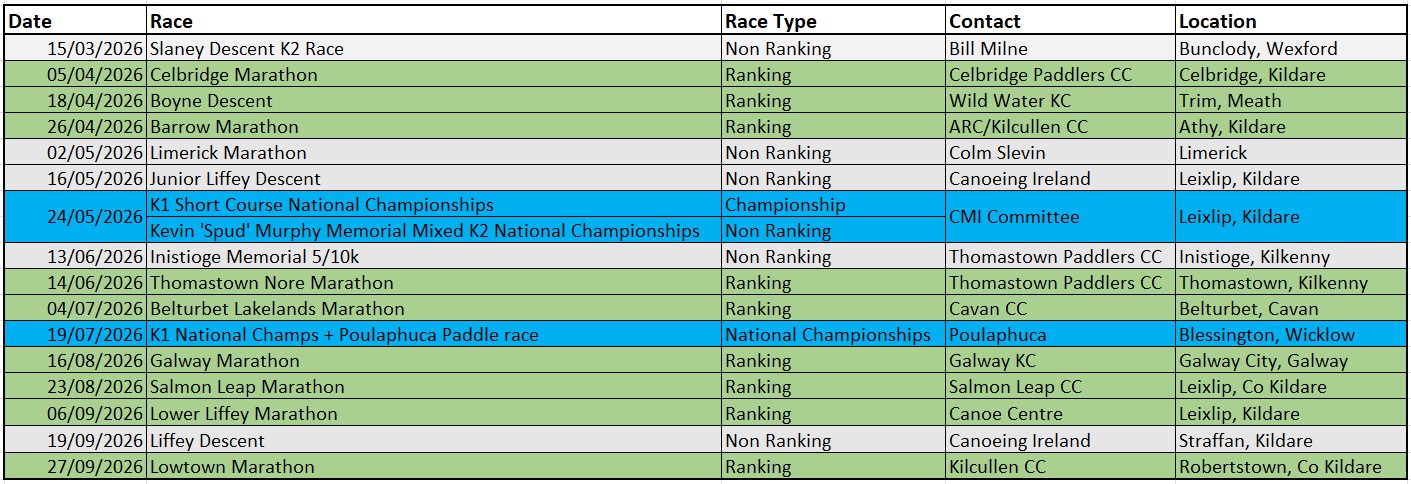This screenshot has height=484, width=1411.
Task: Select the Lowtown Marathon race cell
Action: (435, 466)
